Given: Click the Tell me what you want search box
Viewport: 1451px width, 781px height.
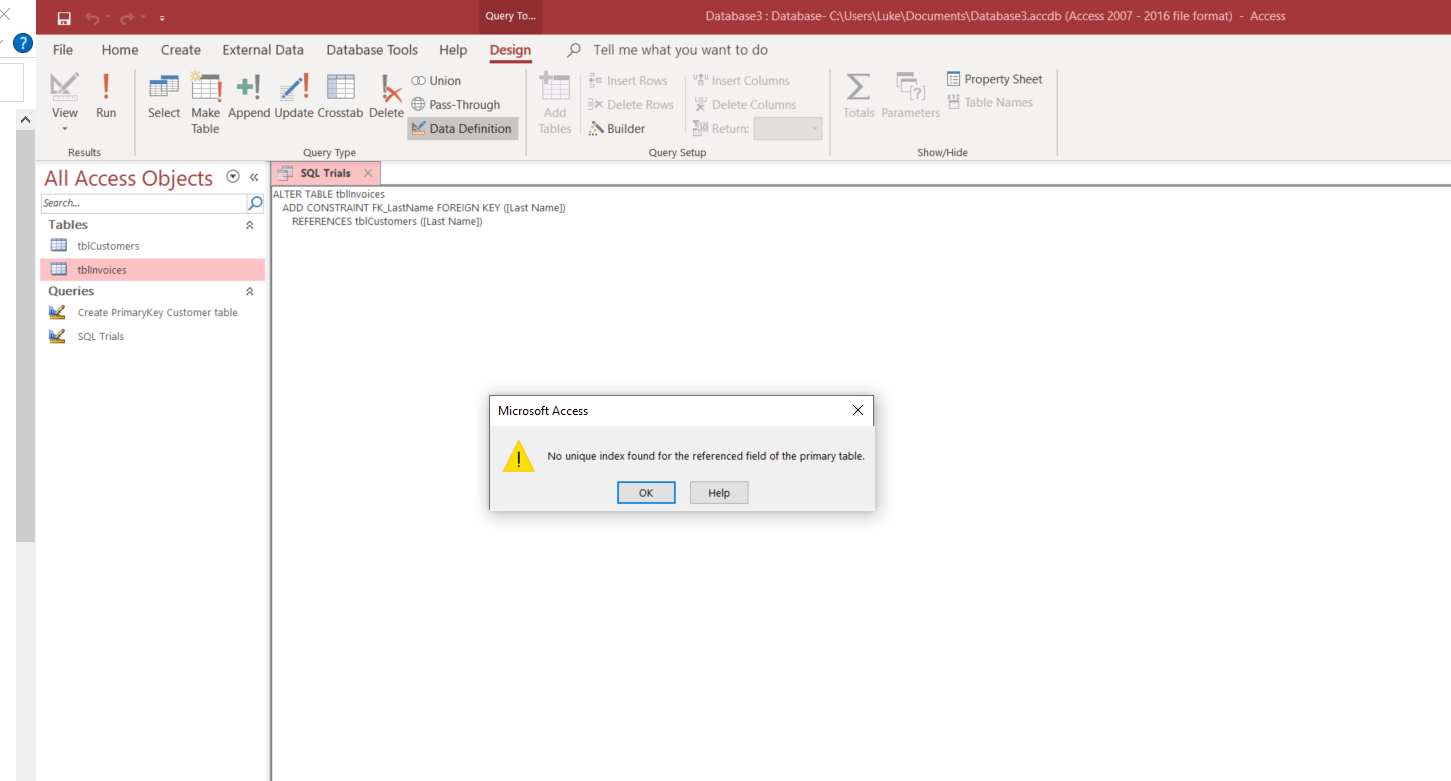Looking at the screenshot, I should click(x=680, y=50).
